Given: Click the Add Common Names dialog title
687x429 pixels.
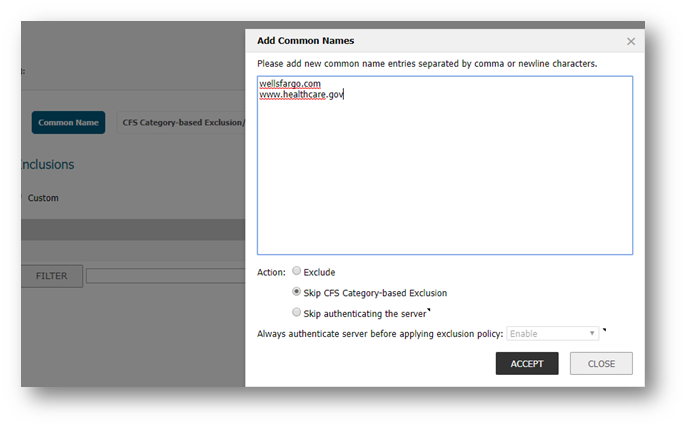Looking at the screenshot, I should [305, 41].
